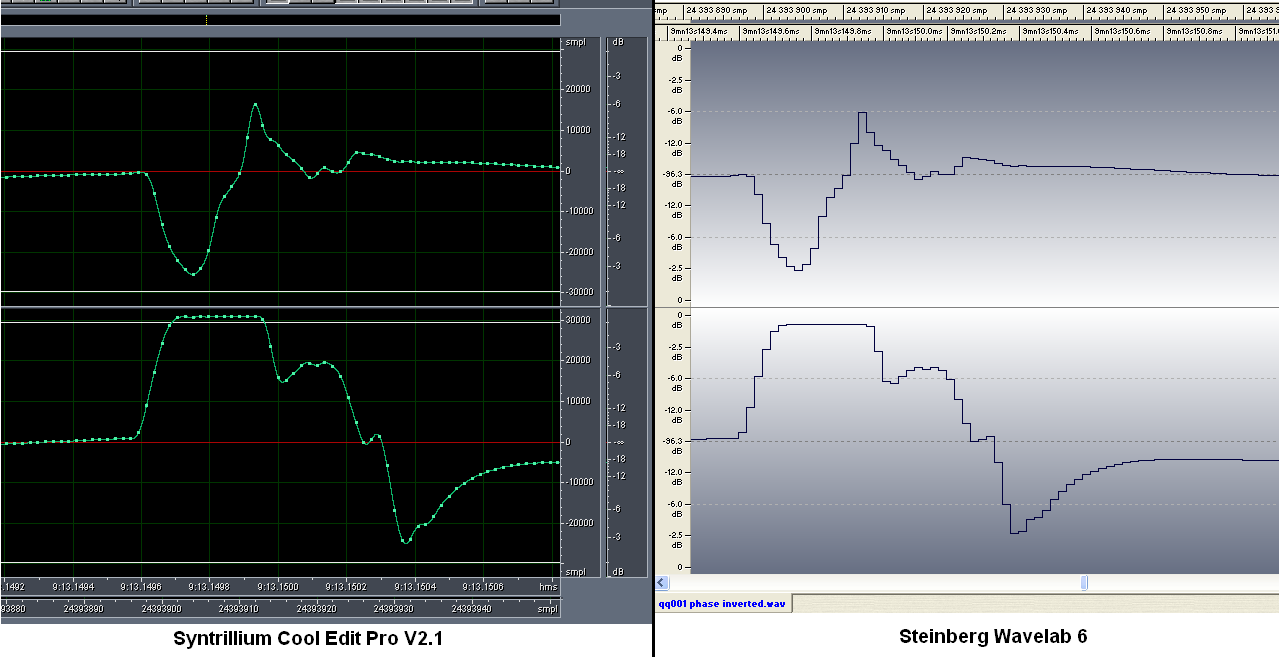Viewport: 1280px width, 657px height.
Task: Click the 'smpl' label on the bottom sample ruler
Action: pos(547,608)
